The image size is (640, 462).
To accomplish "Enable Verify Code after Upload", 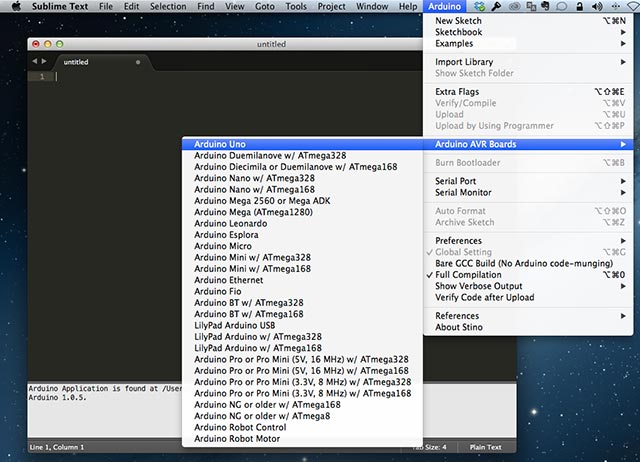I will [484, 297].
